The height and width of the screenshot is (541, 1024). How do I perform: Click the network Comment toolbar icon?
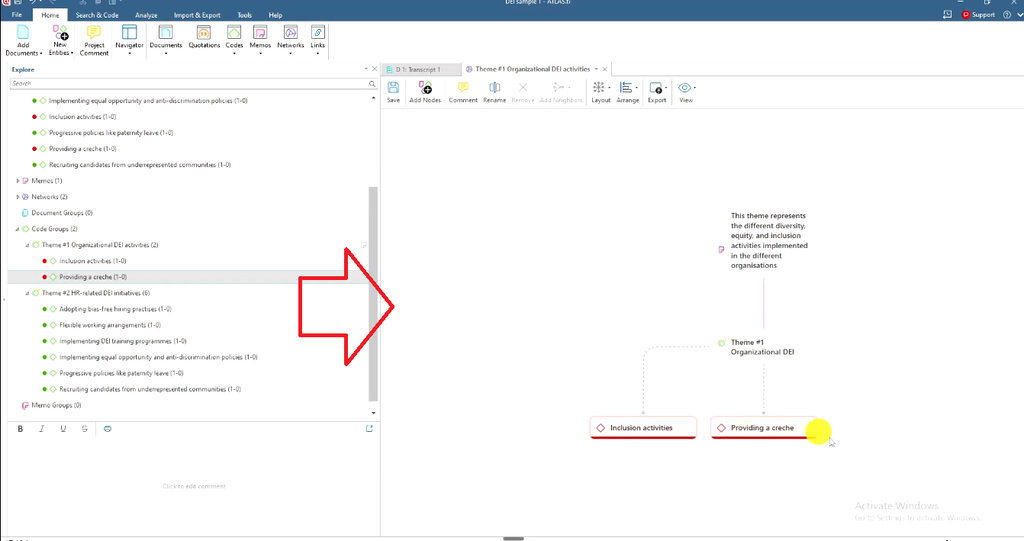[463, 88]
